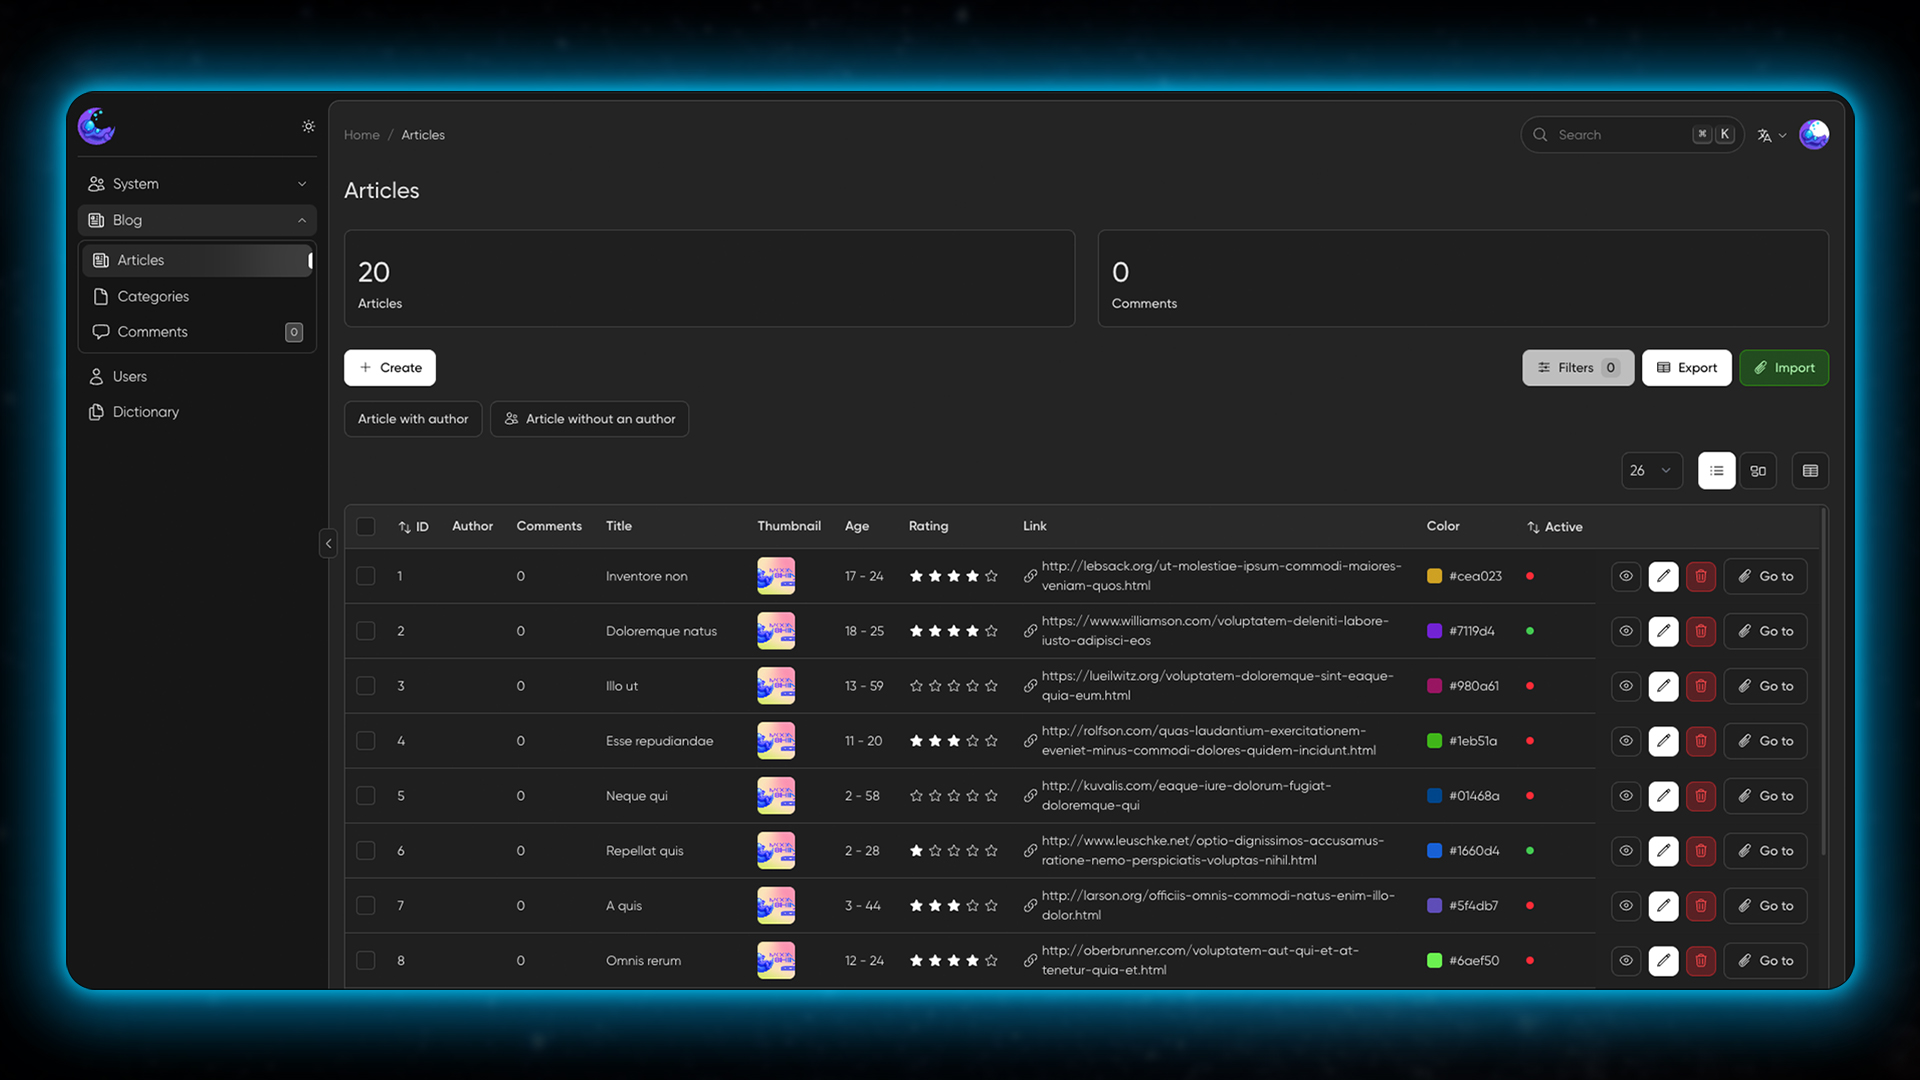Click the #cea023 color swatch
1920x1080 pixels.
coord(1434,576)
